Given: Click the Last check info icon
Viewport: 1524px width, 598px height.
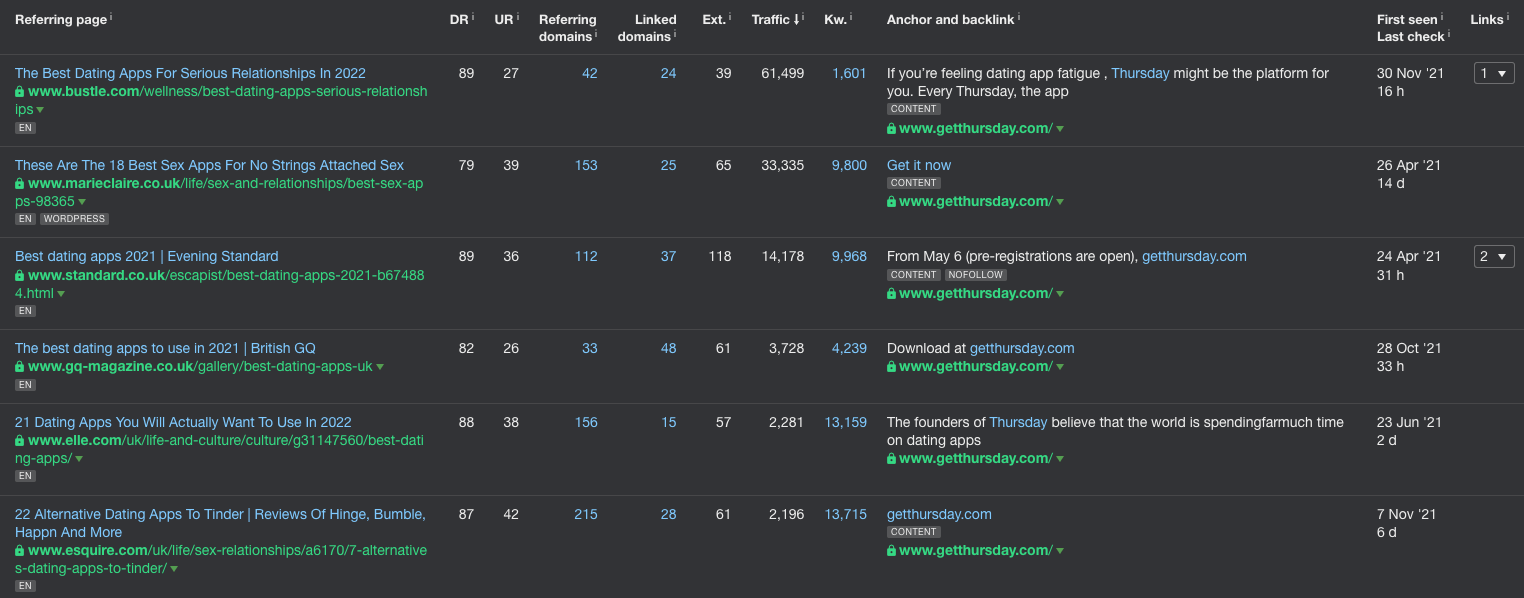Looking at the screenshot, I should [x=1449, y=34].
